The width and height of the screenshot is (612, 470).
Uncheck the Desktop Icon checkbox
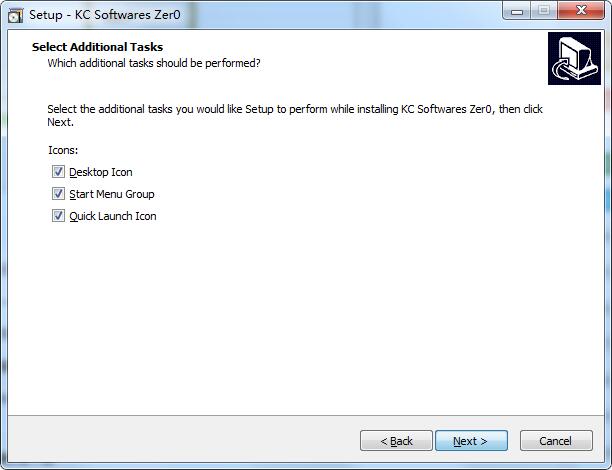tap(59, 172)
